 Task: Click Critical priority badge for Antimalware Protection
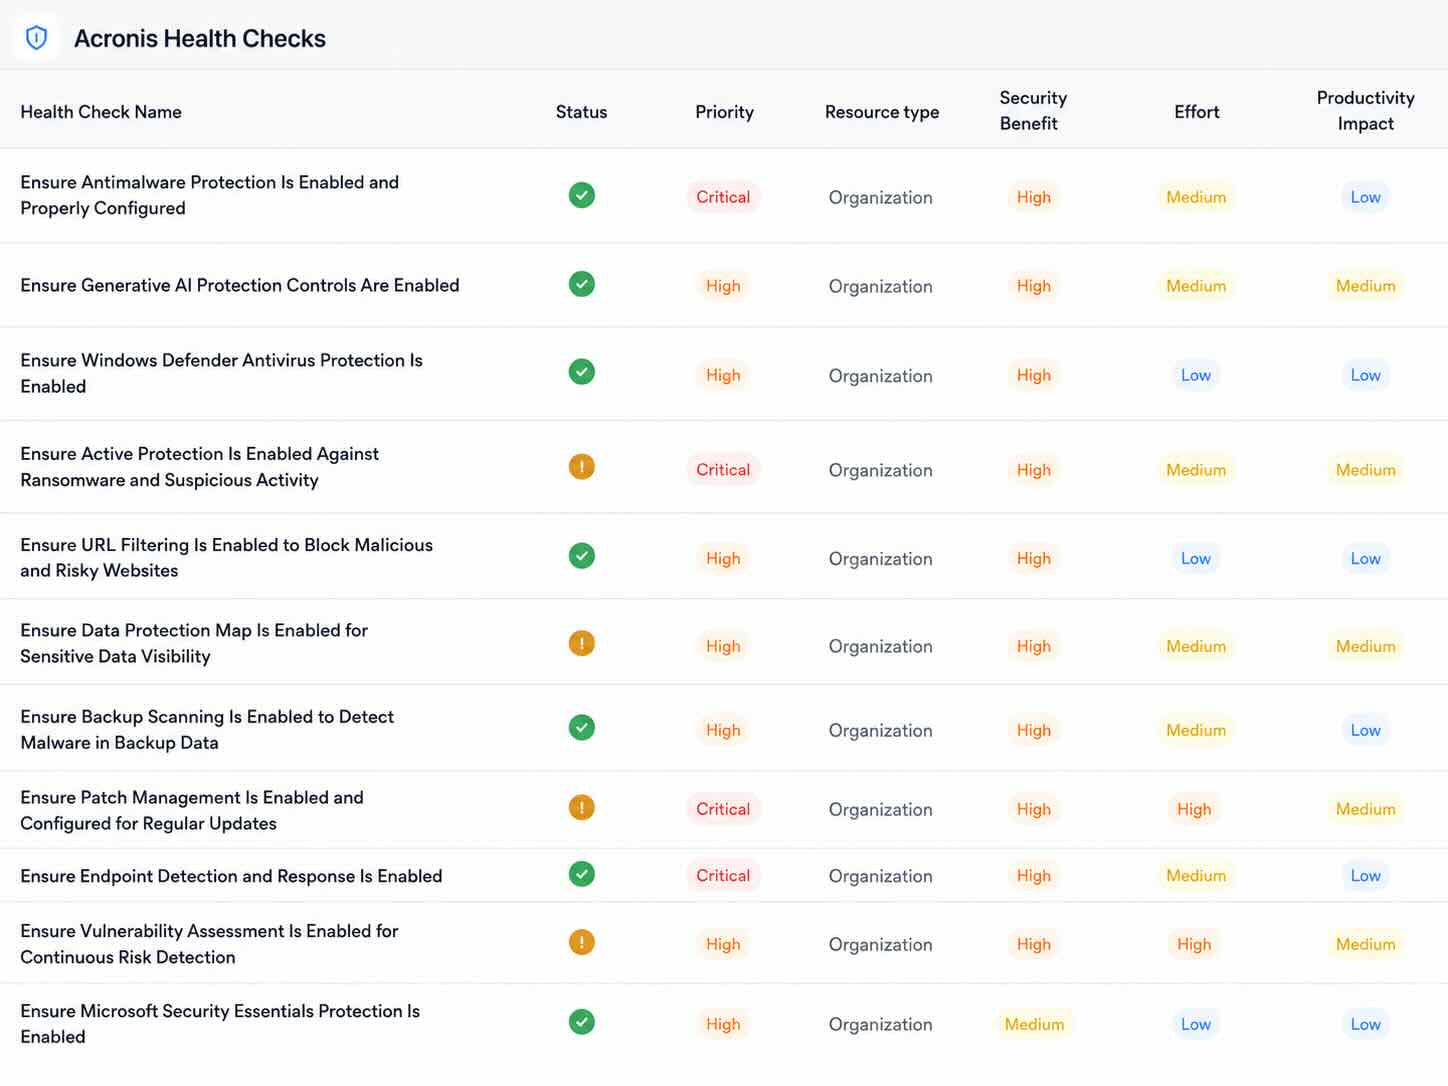click(723, 197)
